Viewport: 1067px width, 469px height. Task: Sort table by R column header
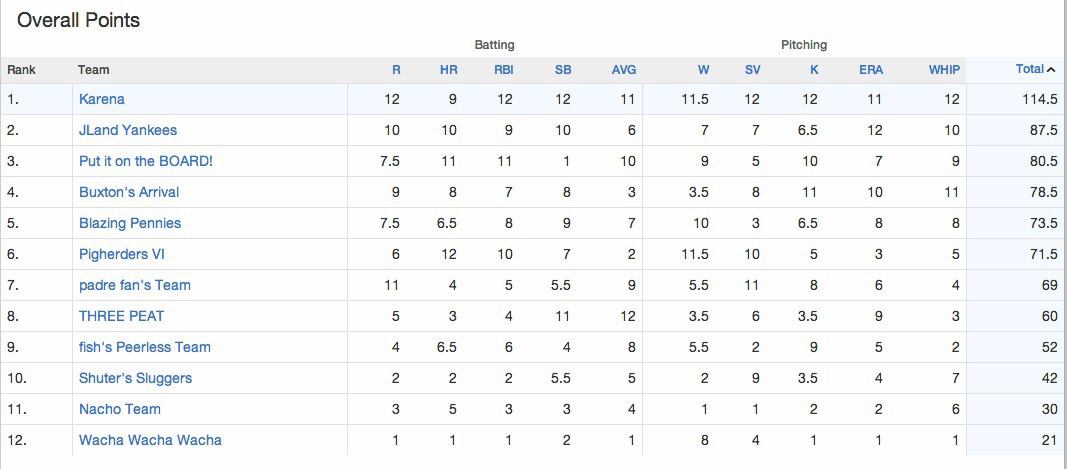click(x=396, y=70)
